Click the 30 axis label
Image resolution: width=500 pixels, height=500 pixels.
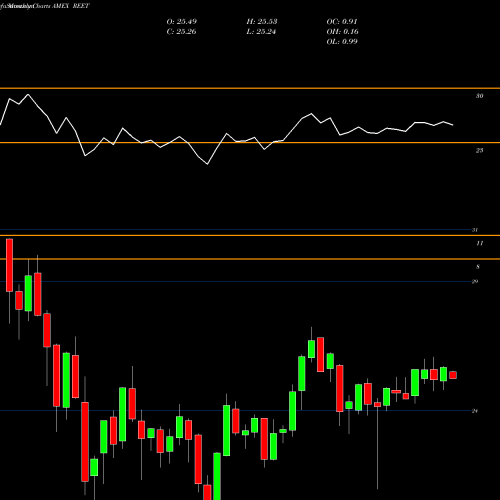pos(479,96)
